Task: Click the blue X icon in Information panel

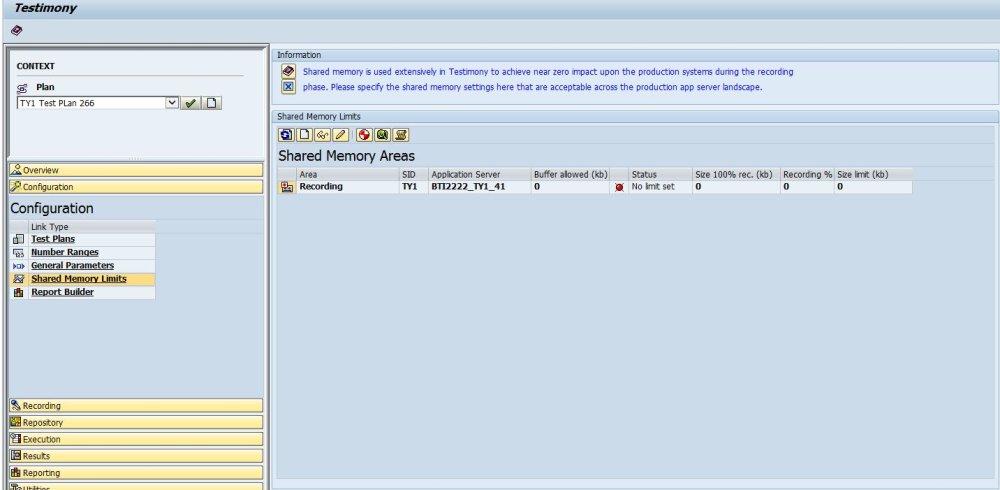Action: point(288,87)
